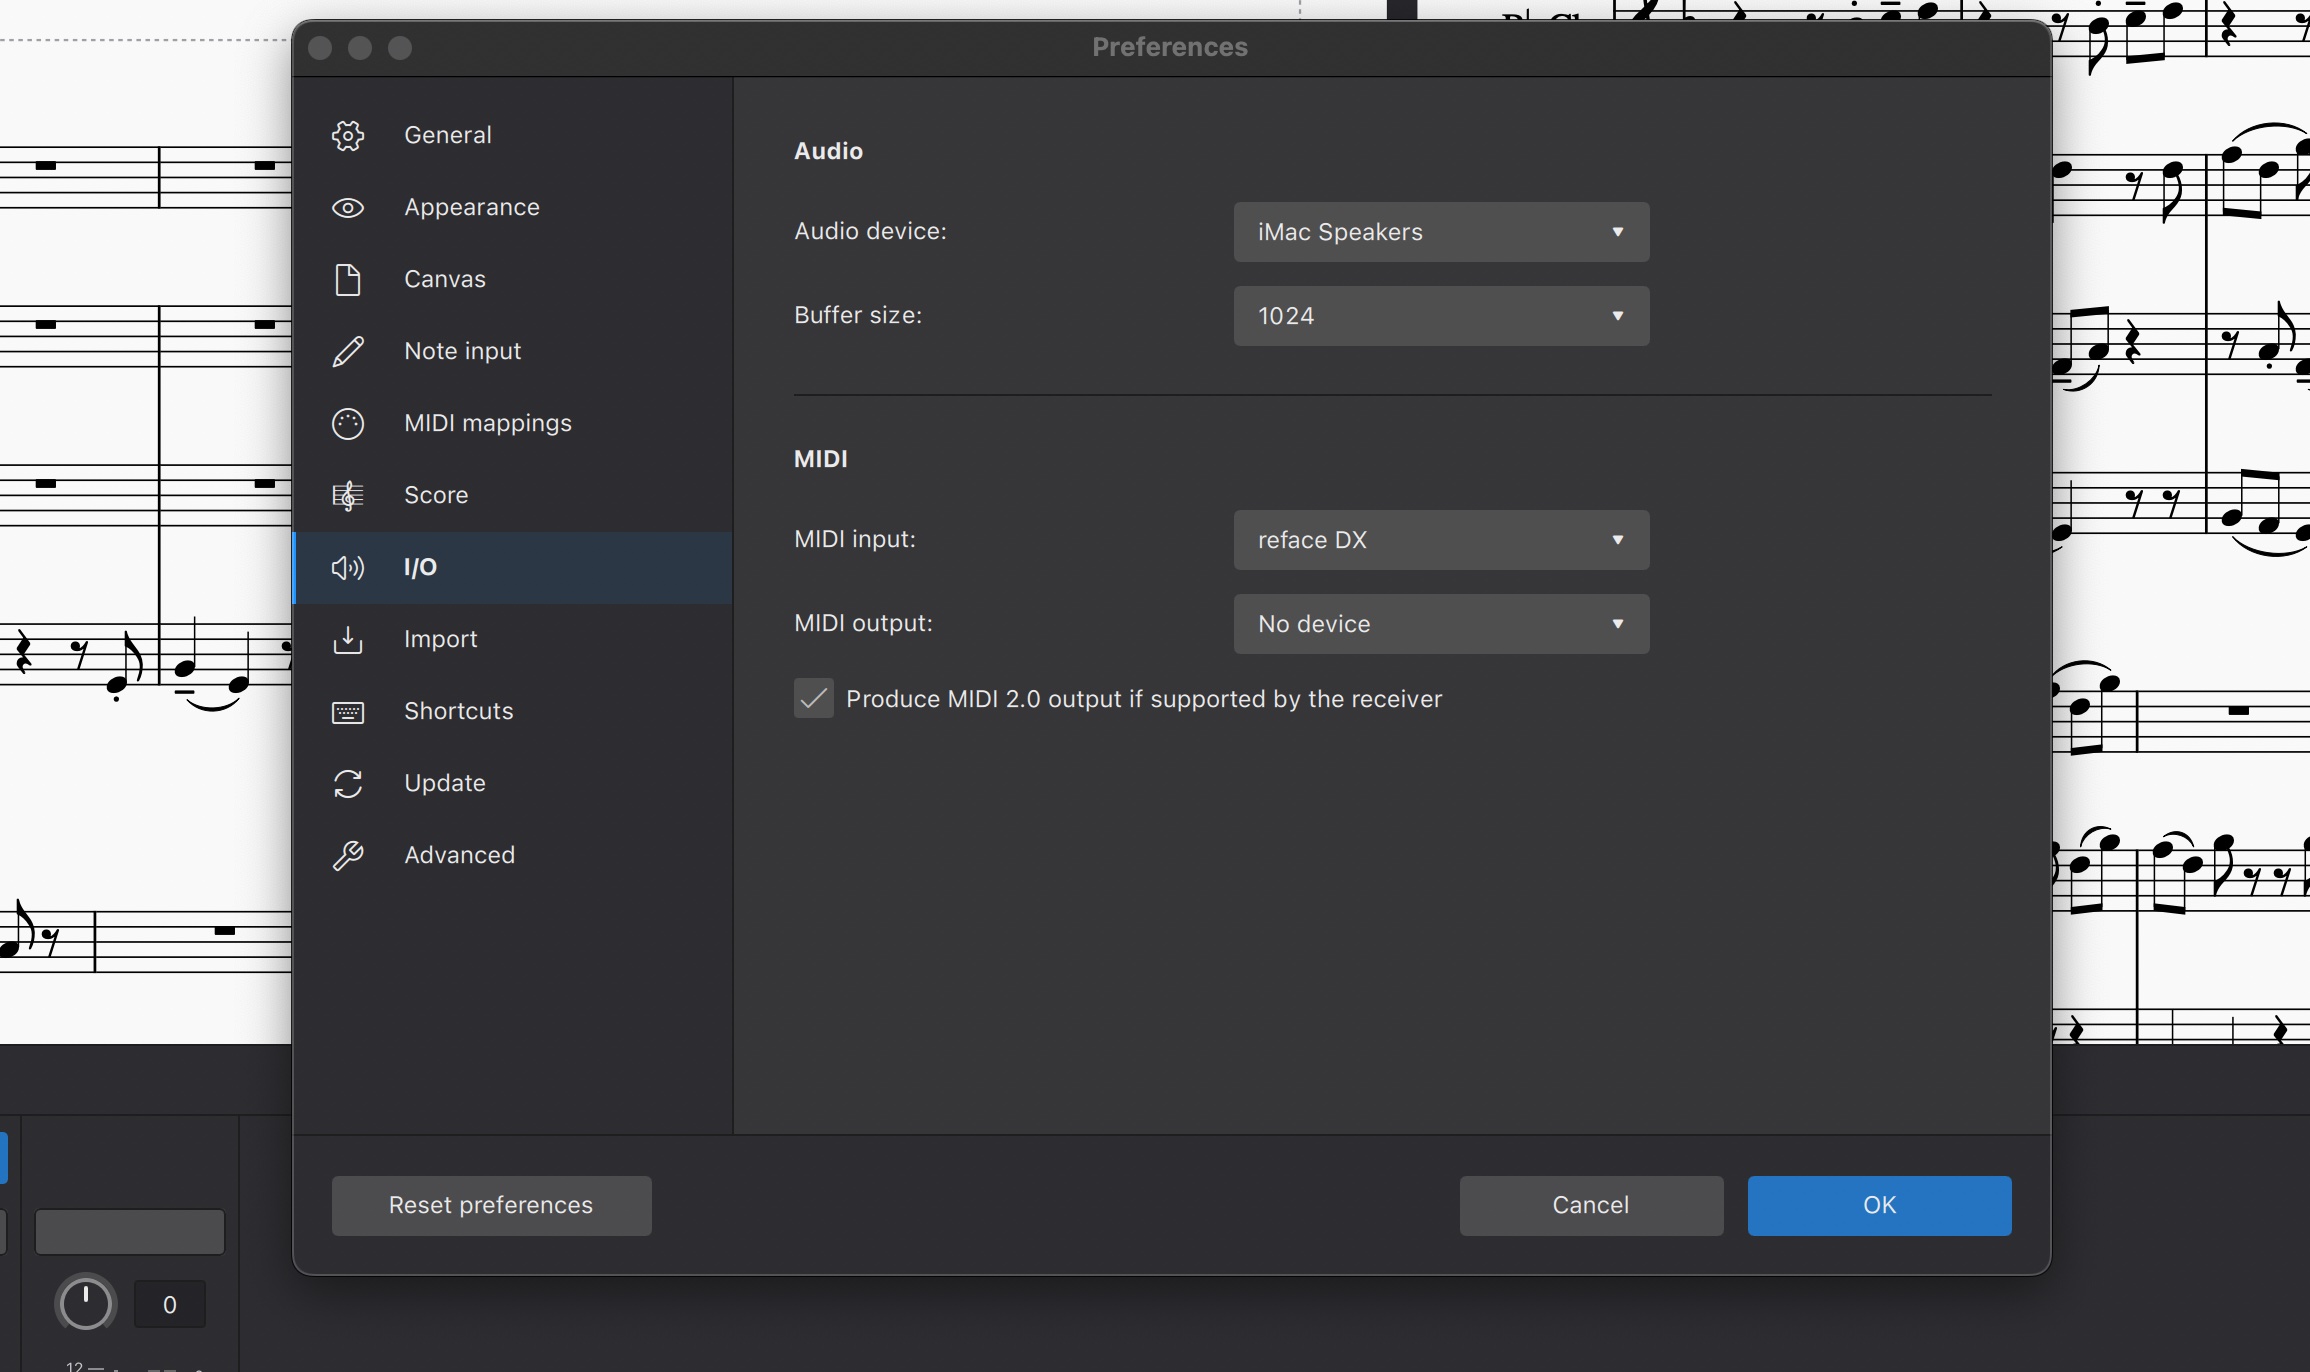Confirm settings with OK

pos(1878,1204)
